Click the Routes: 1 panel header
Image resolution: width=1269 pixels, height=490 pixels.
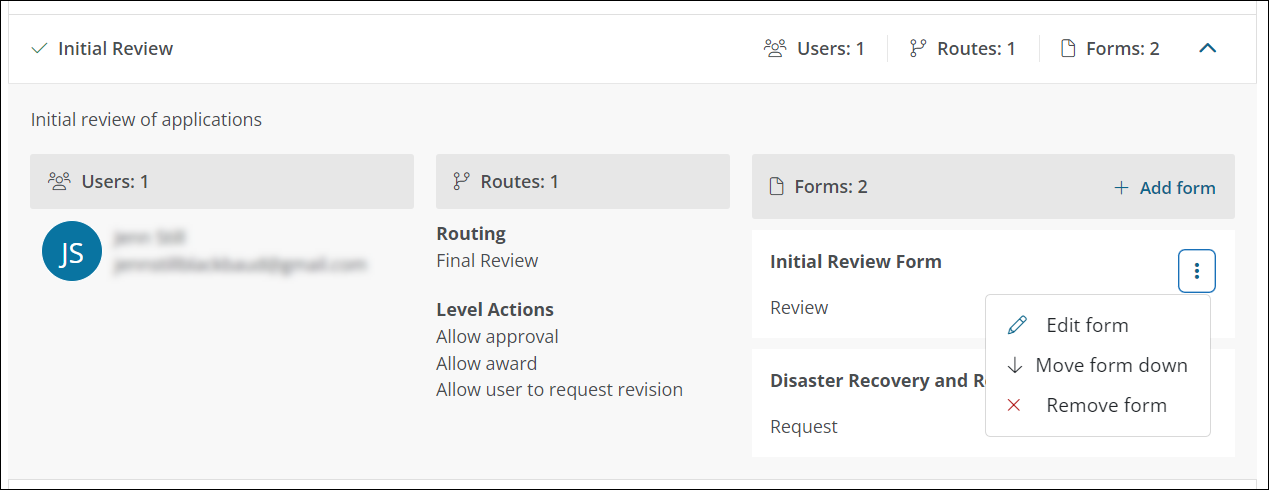coord(583,181)
